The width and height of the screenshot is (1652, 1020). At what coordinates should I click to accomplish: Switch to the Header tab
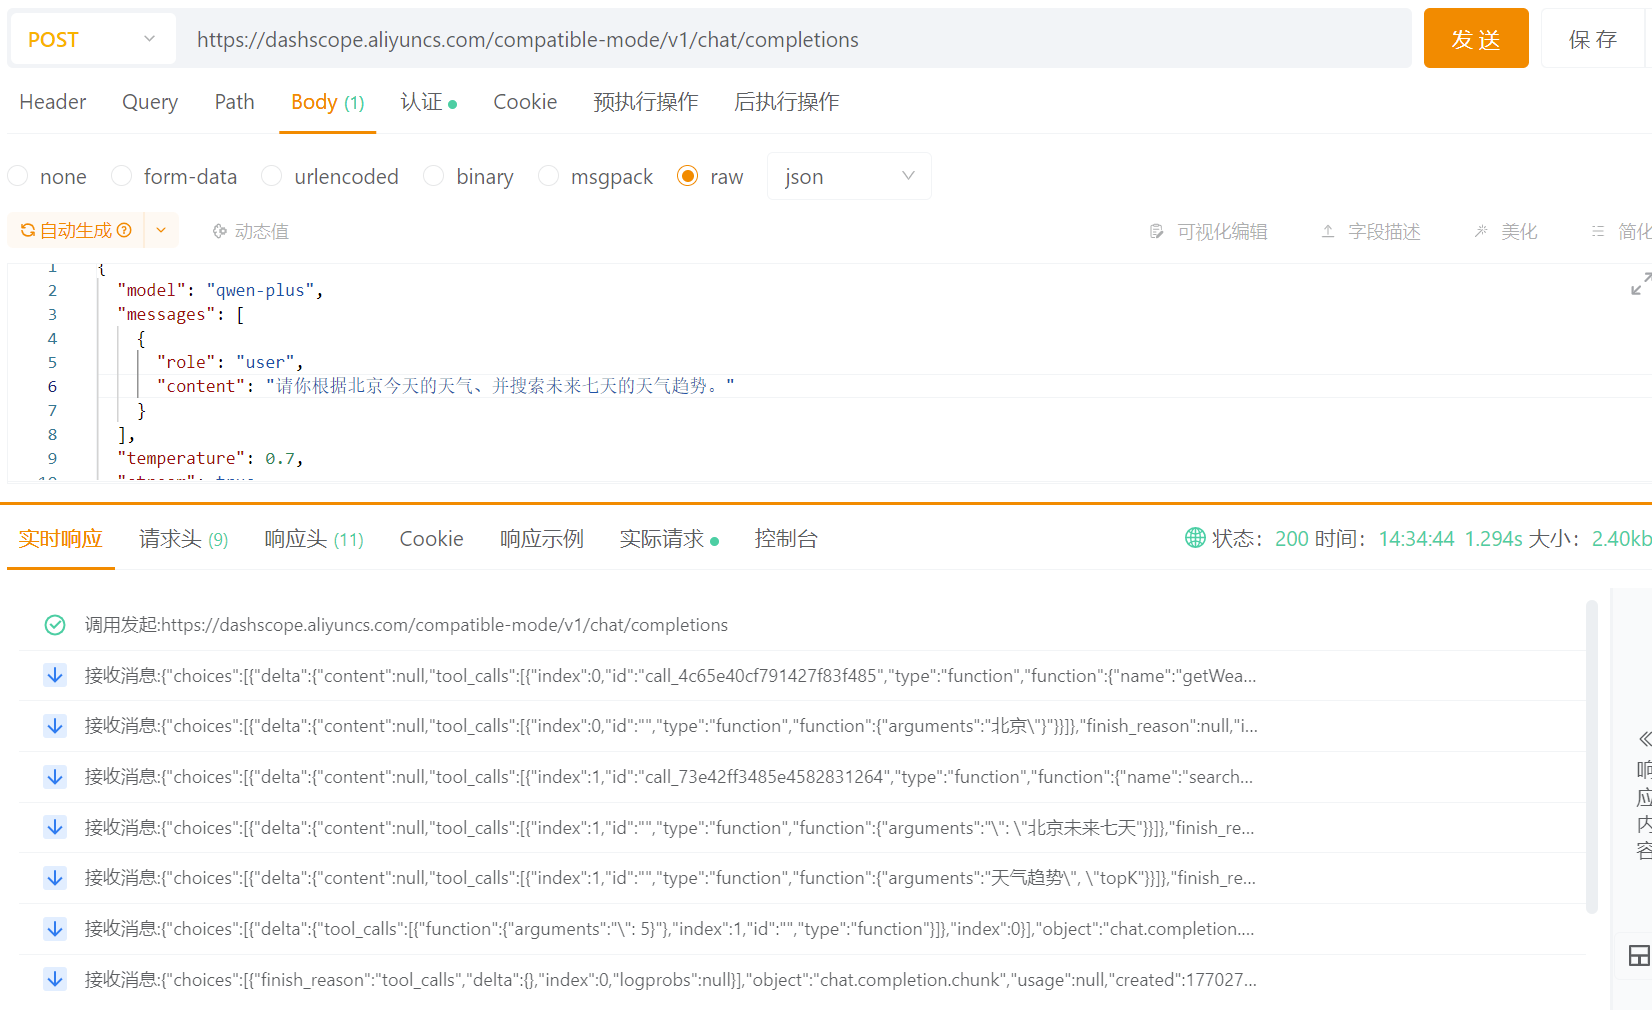coord(53,102)
